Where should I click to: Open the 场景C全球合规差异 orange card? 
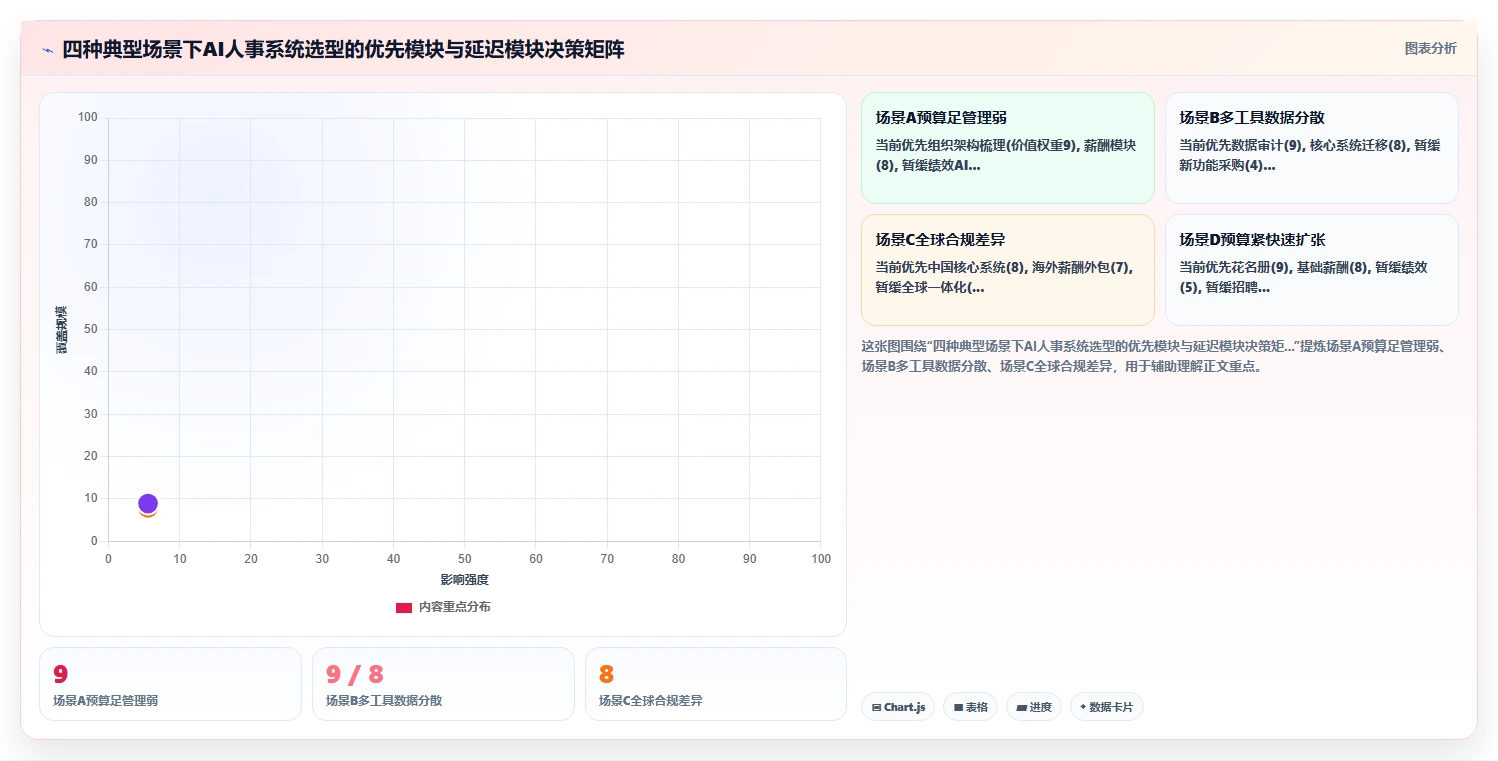(x=1007, y=270)
